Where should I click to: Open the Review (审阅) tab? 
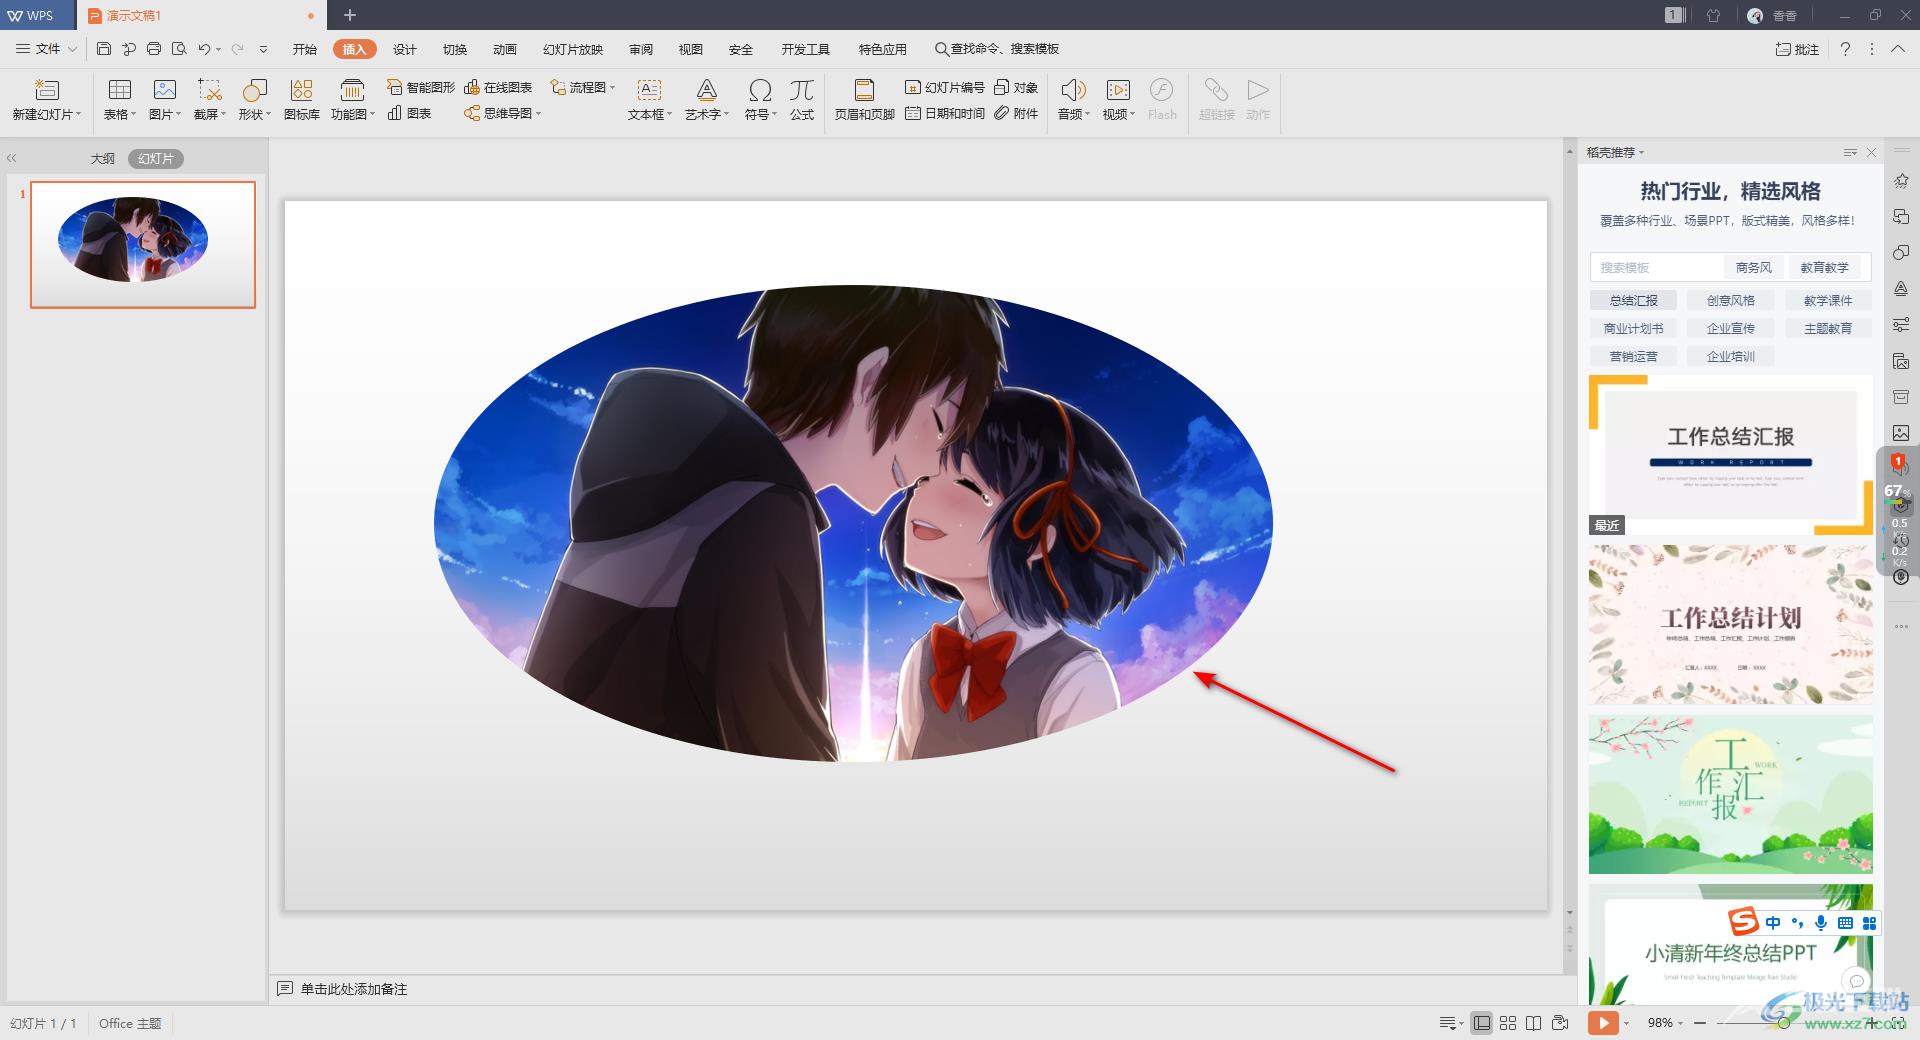(641, 49)
